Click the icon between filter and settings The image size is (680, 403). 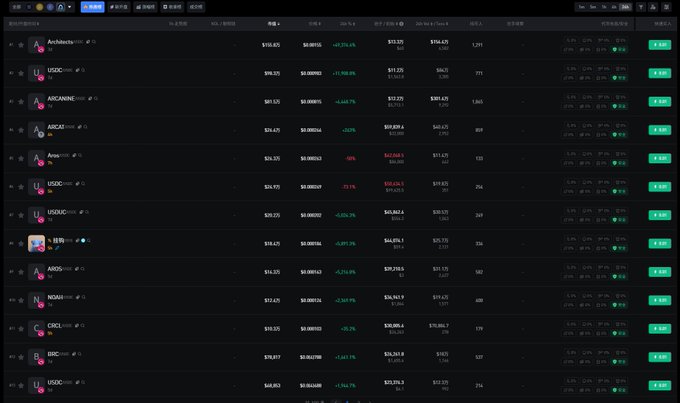tap(654, 7)
